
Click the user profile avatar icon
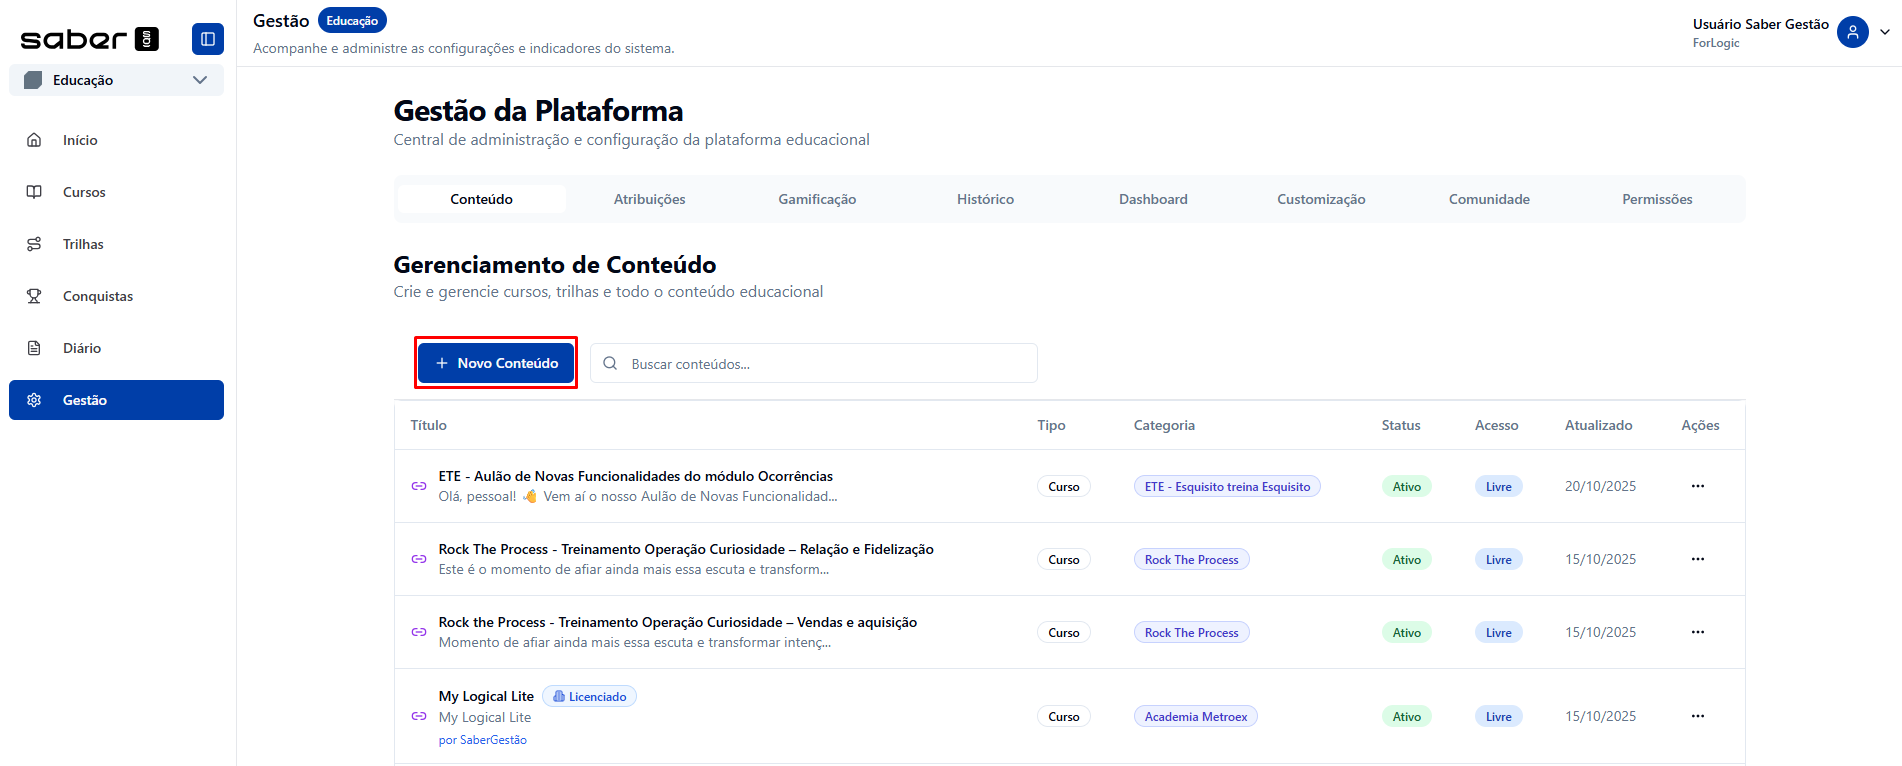1852,32
